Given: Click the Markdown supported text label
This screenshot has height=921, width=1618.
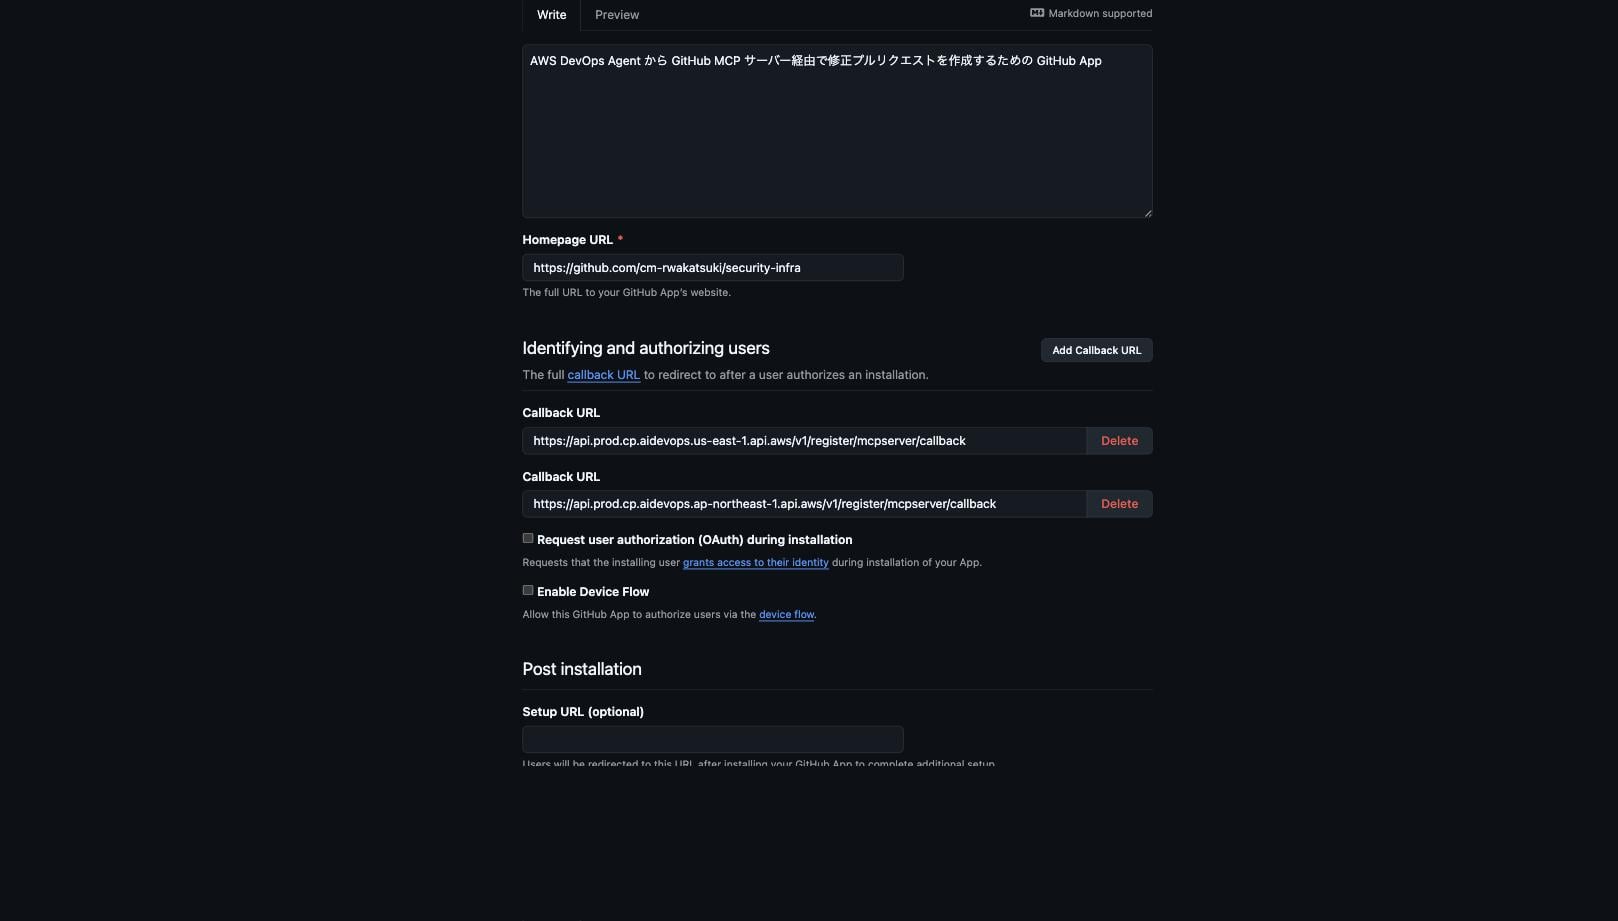Looking at the screenshot, I should [x=1100, y=13].
